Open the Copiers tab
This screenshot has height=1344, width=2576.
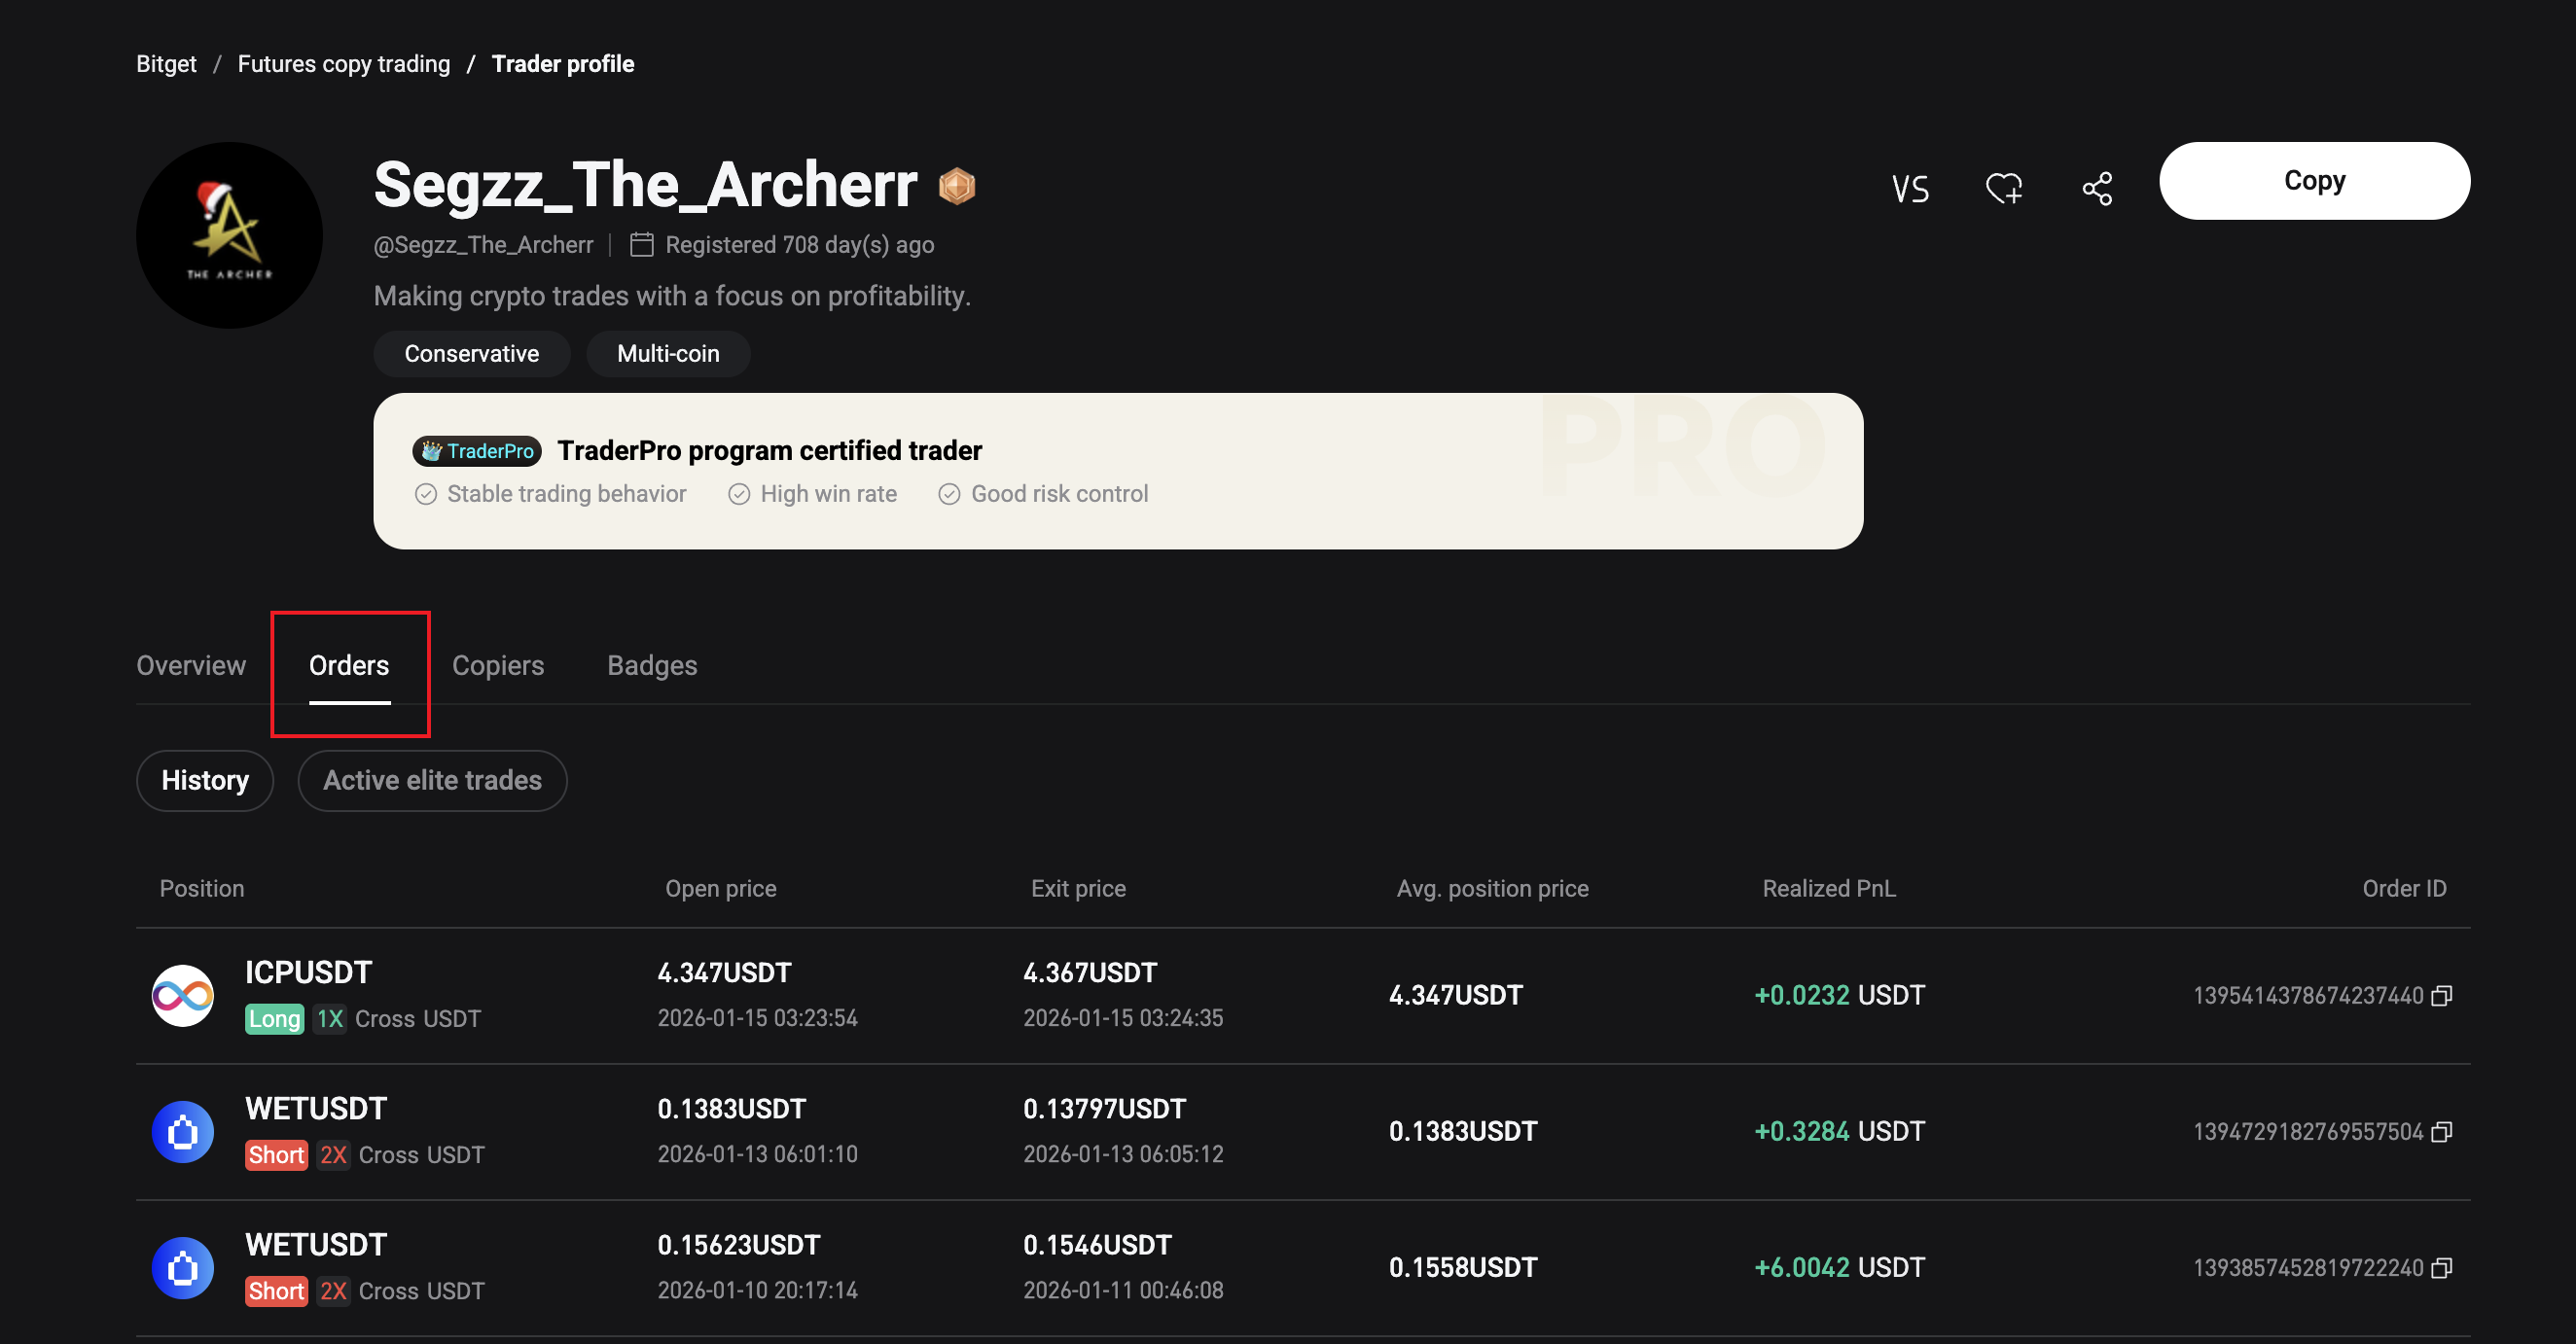tap(498, 666)
